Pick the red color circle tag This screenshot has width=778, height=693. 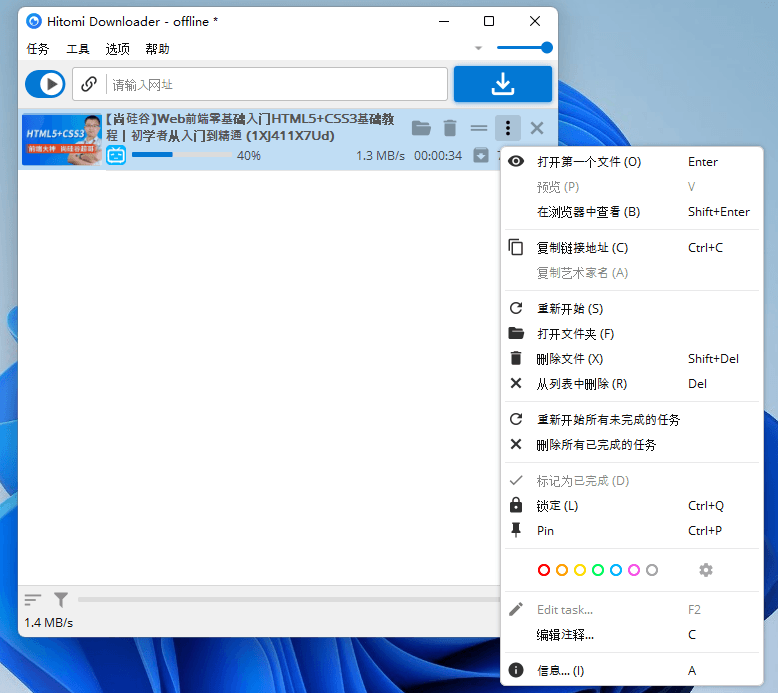point(544,570)
